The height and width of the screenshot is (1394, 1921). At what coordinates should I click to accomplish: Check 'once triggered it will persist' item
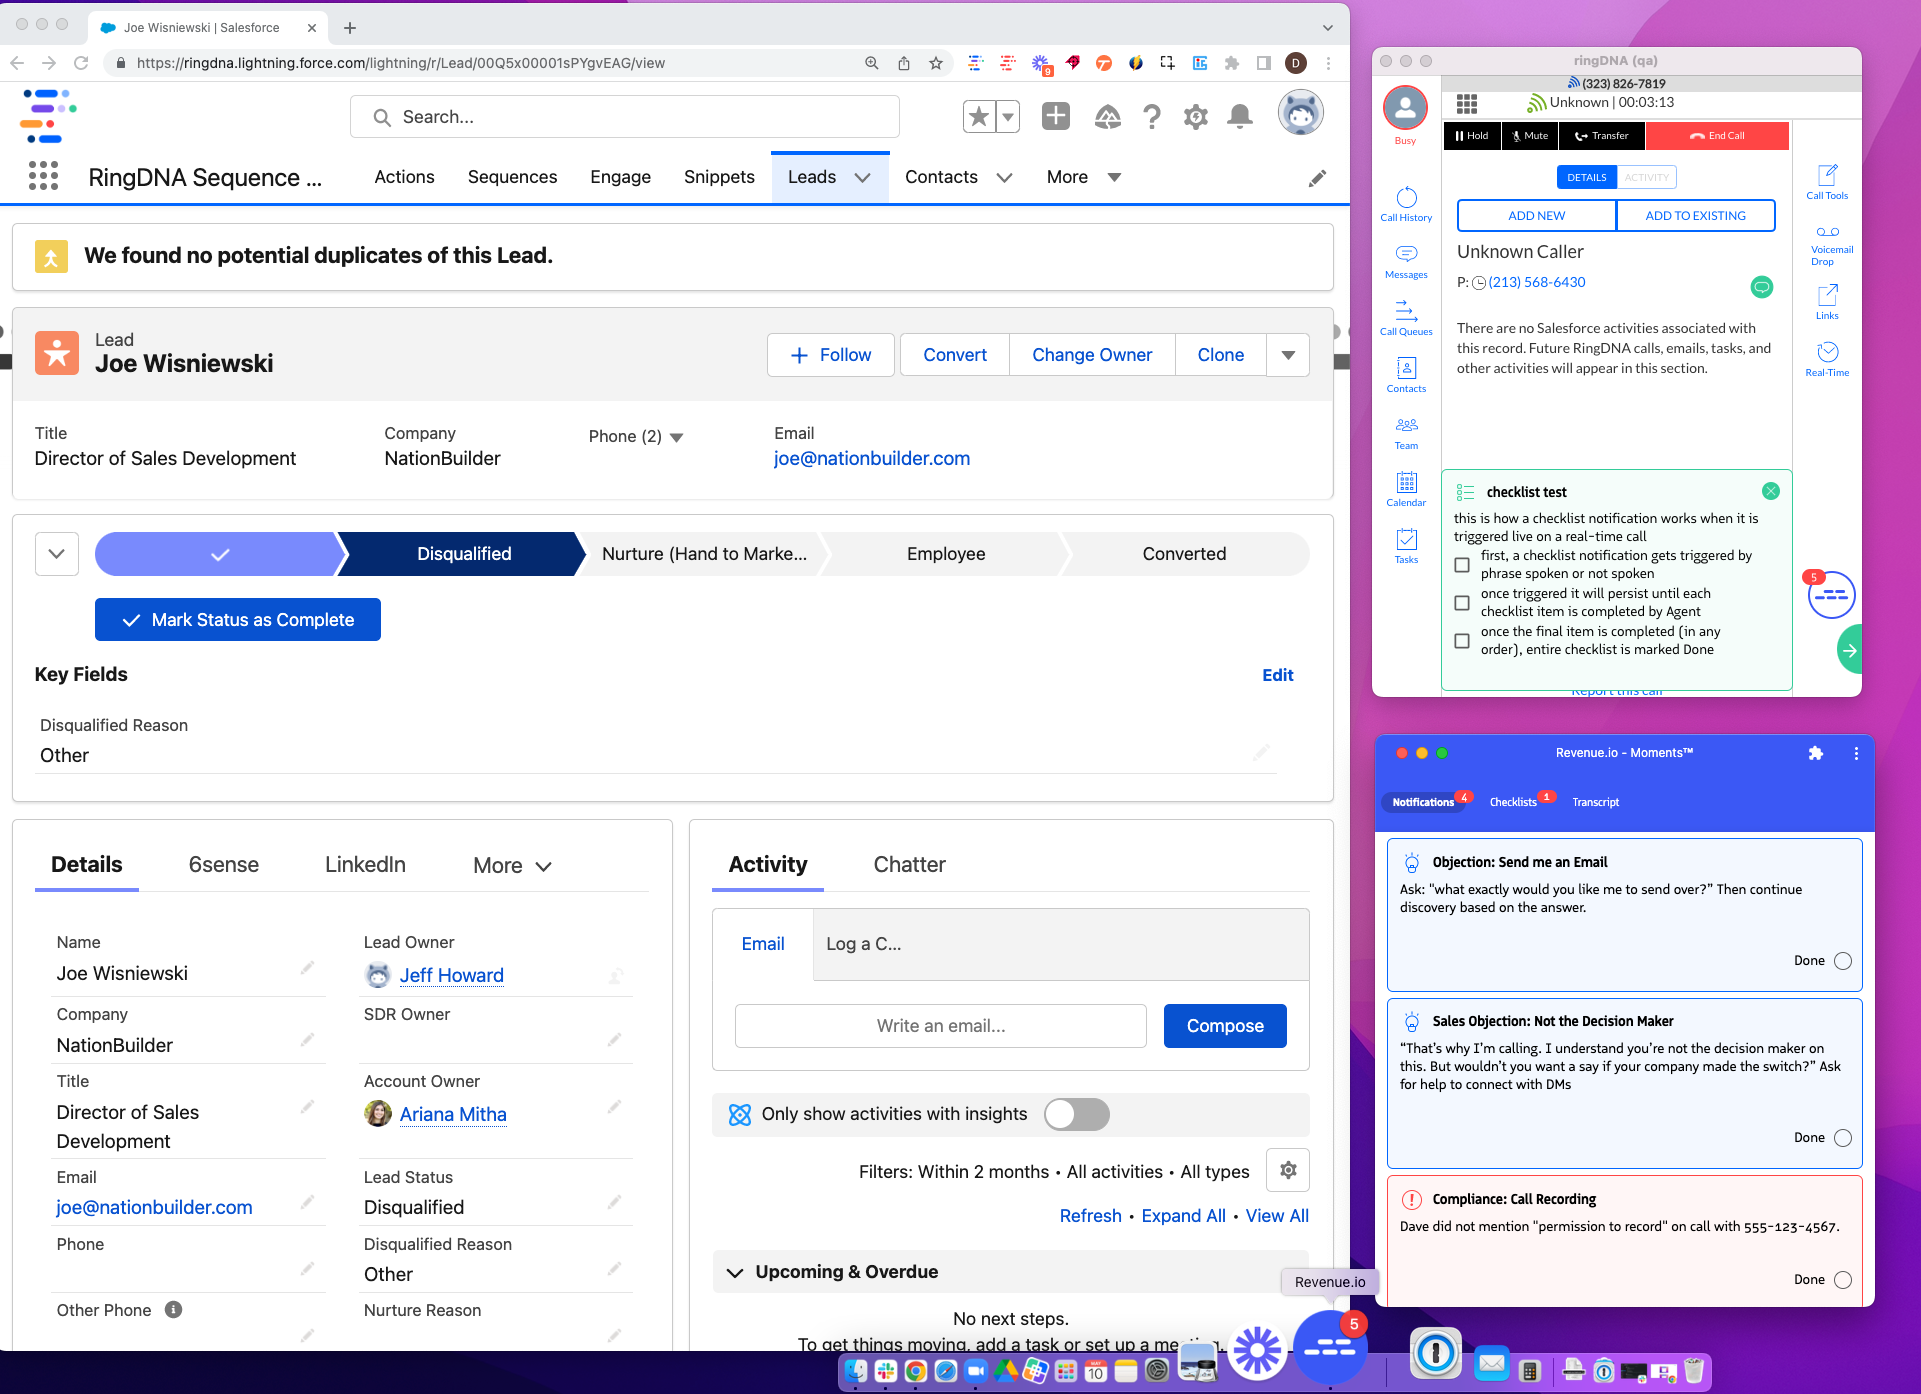(x=1462, y=603)
